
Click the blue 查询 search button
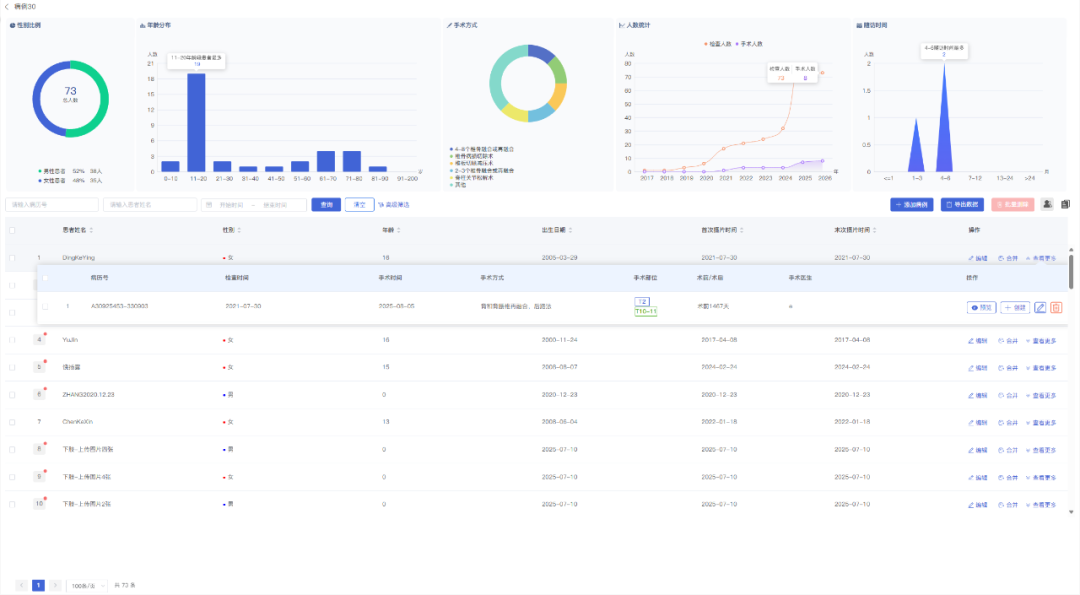(326, 205)
